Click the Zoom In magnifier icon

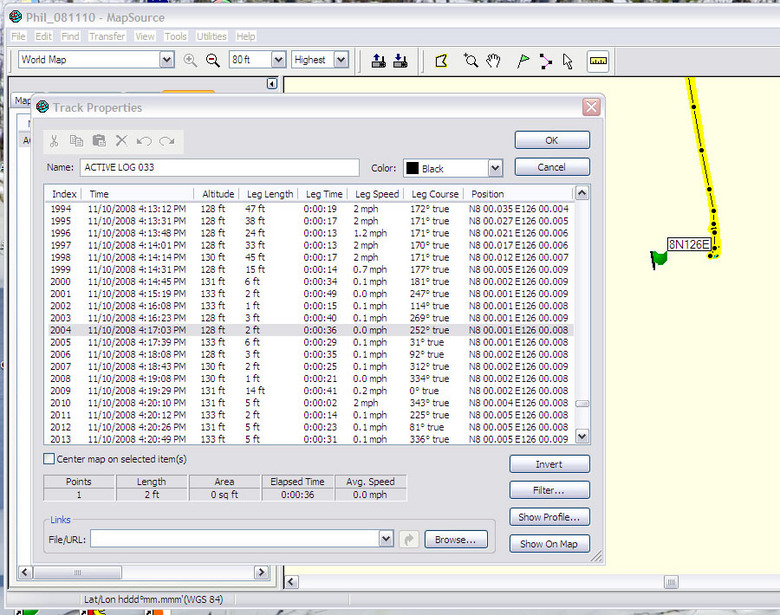point(190,60)
